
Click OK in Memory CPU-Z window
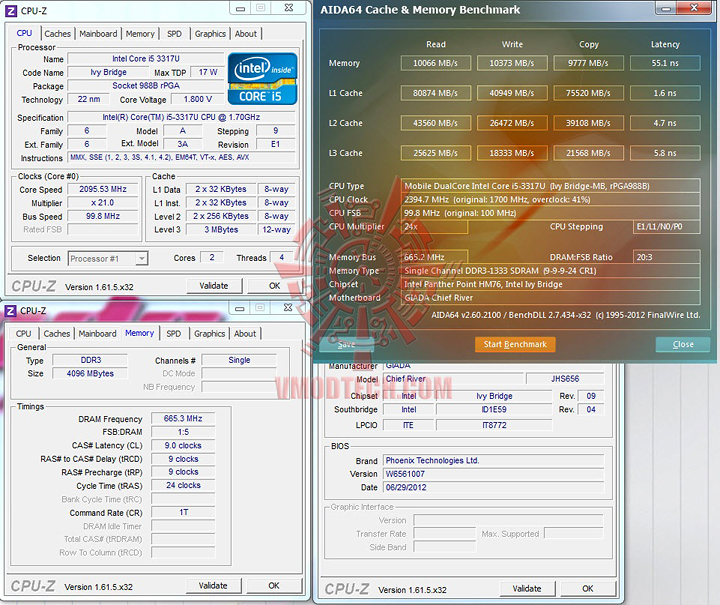pyautogui.click(x=274, y=586)
